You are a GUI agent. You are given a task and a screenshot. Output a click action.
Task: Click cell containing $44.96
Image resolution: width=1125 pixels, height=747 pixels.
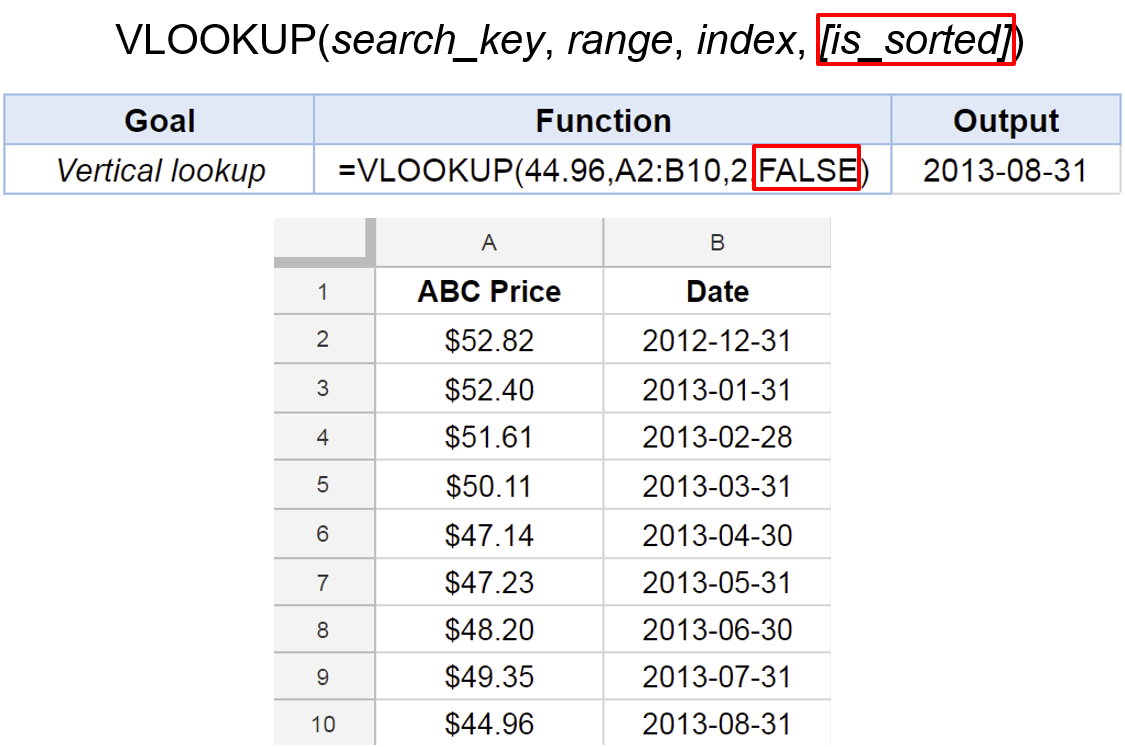coord(489,723)
